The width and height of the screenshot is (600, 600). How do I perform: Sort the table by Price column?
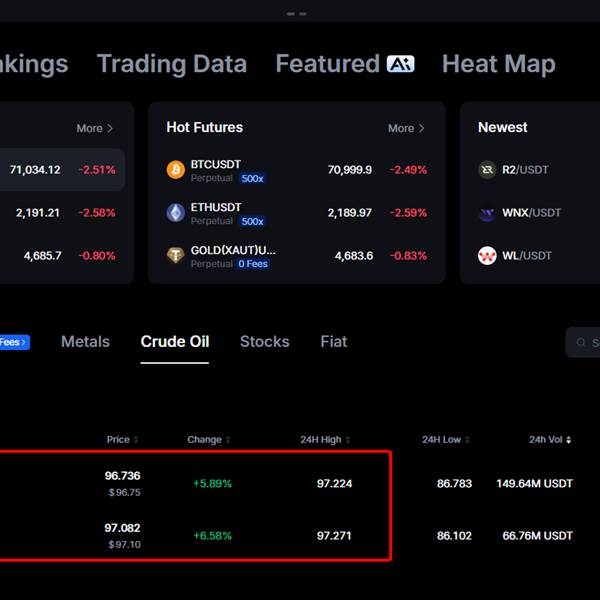(x=123, y=440)
